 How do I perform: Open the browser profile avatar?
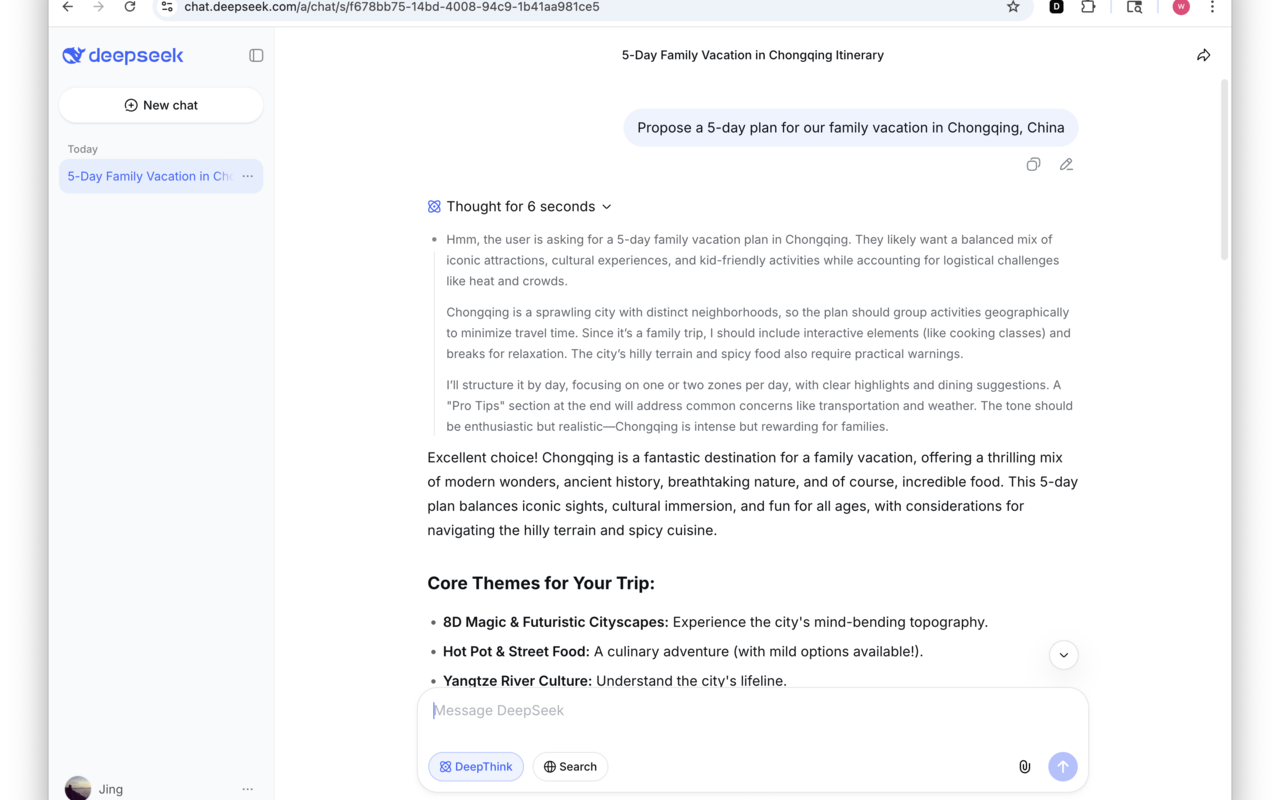click(1181, 7)
